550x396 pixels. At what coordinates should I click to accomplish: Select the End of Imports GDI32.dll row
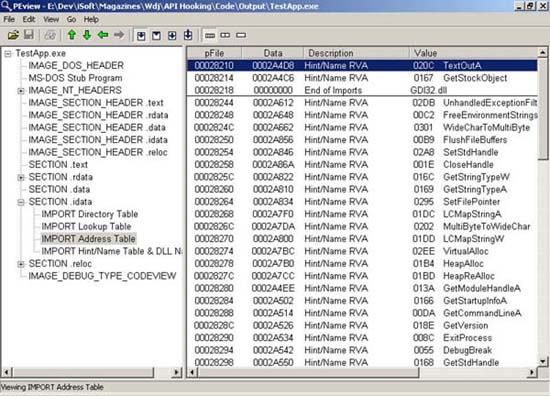[362, 90]
